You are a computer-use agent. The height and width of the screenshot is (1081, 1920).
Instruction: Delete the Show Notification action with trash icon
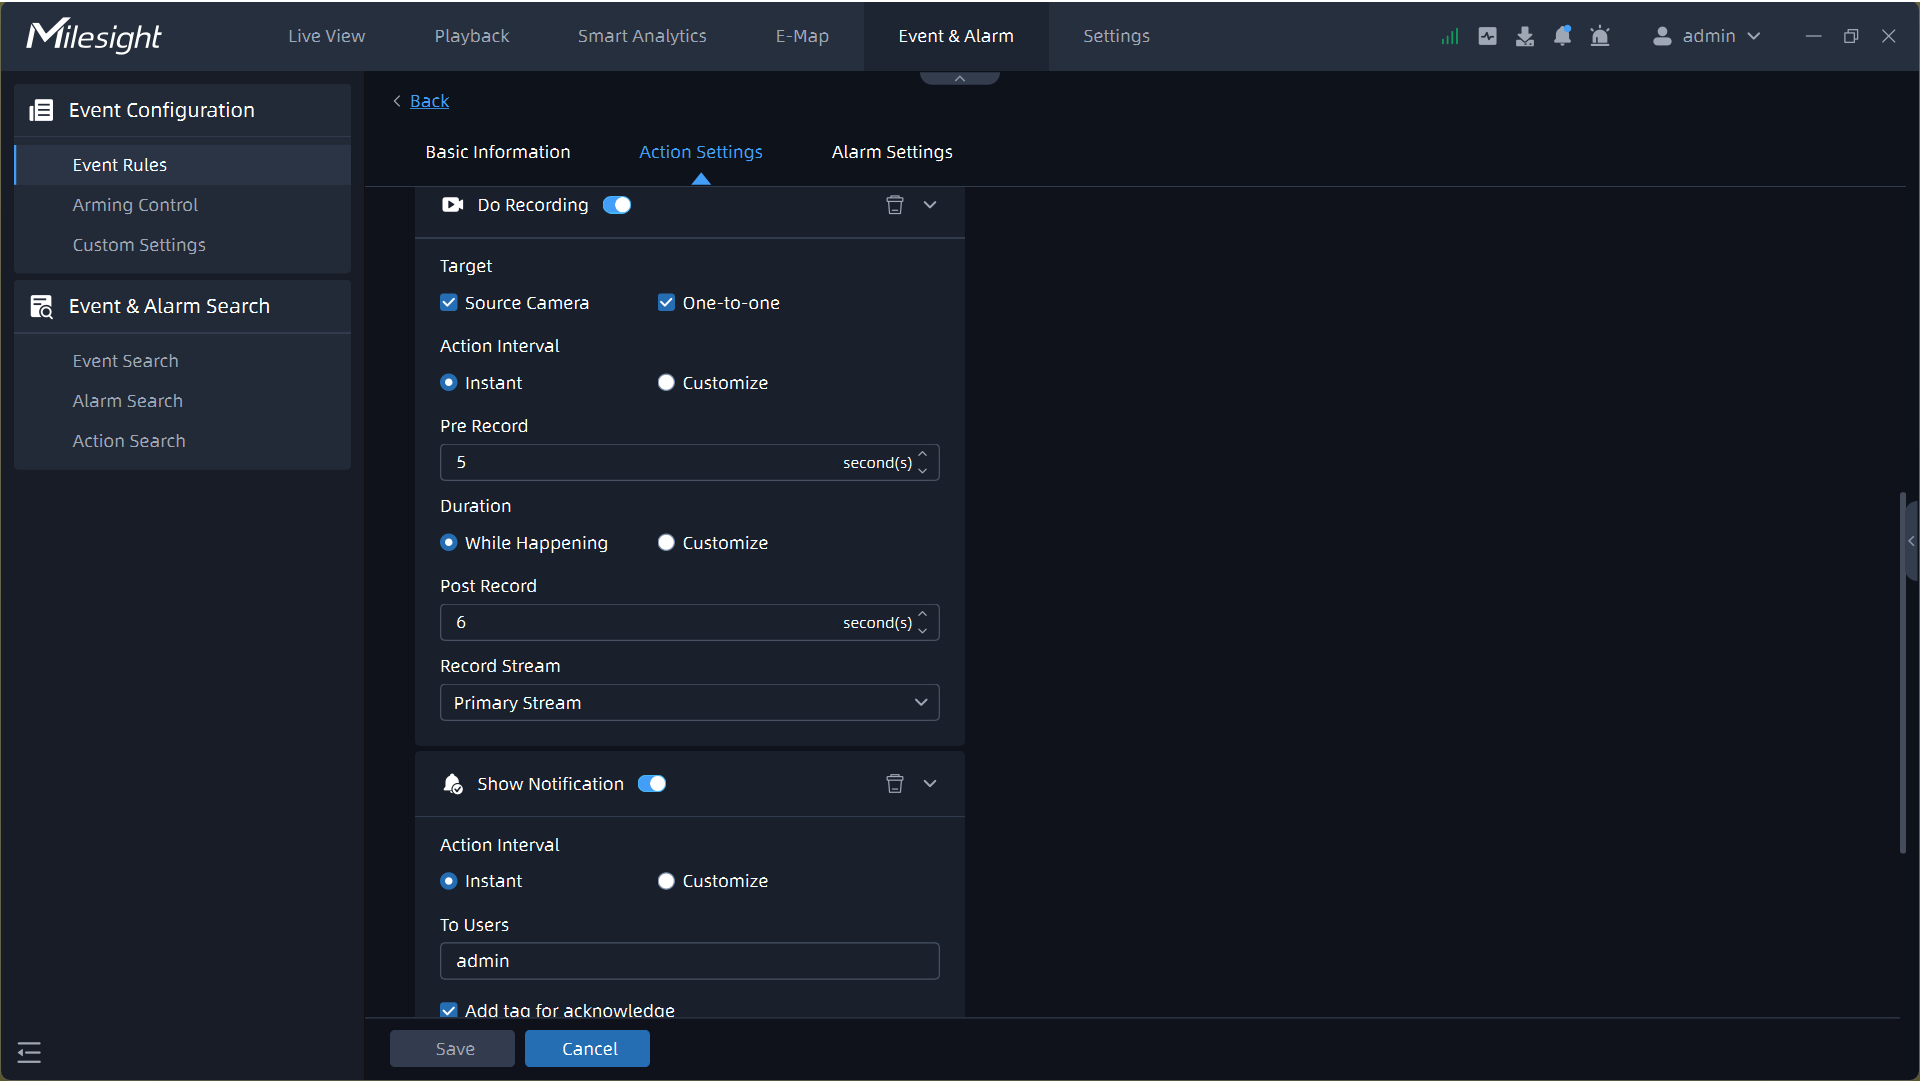point(895,784)
